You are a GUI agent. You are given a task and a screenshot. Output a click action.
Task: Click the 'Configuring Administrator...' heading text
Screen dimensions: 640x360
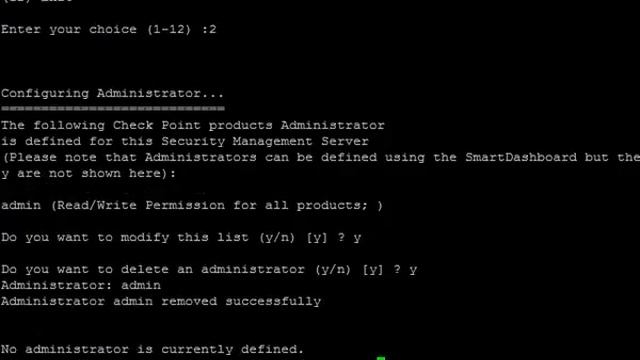coord(113,93)
